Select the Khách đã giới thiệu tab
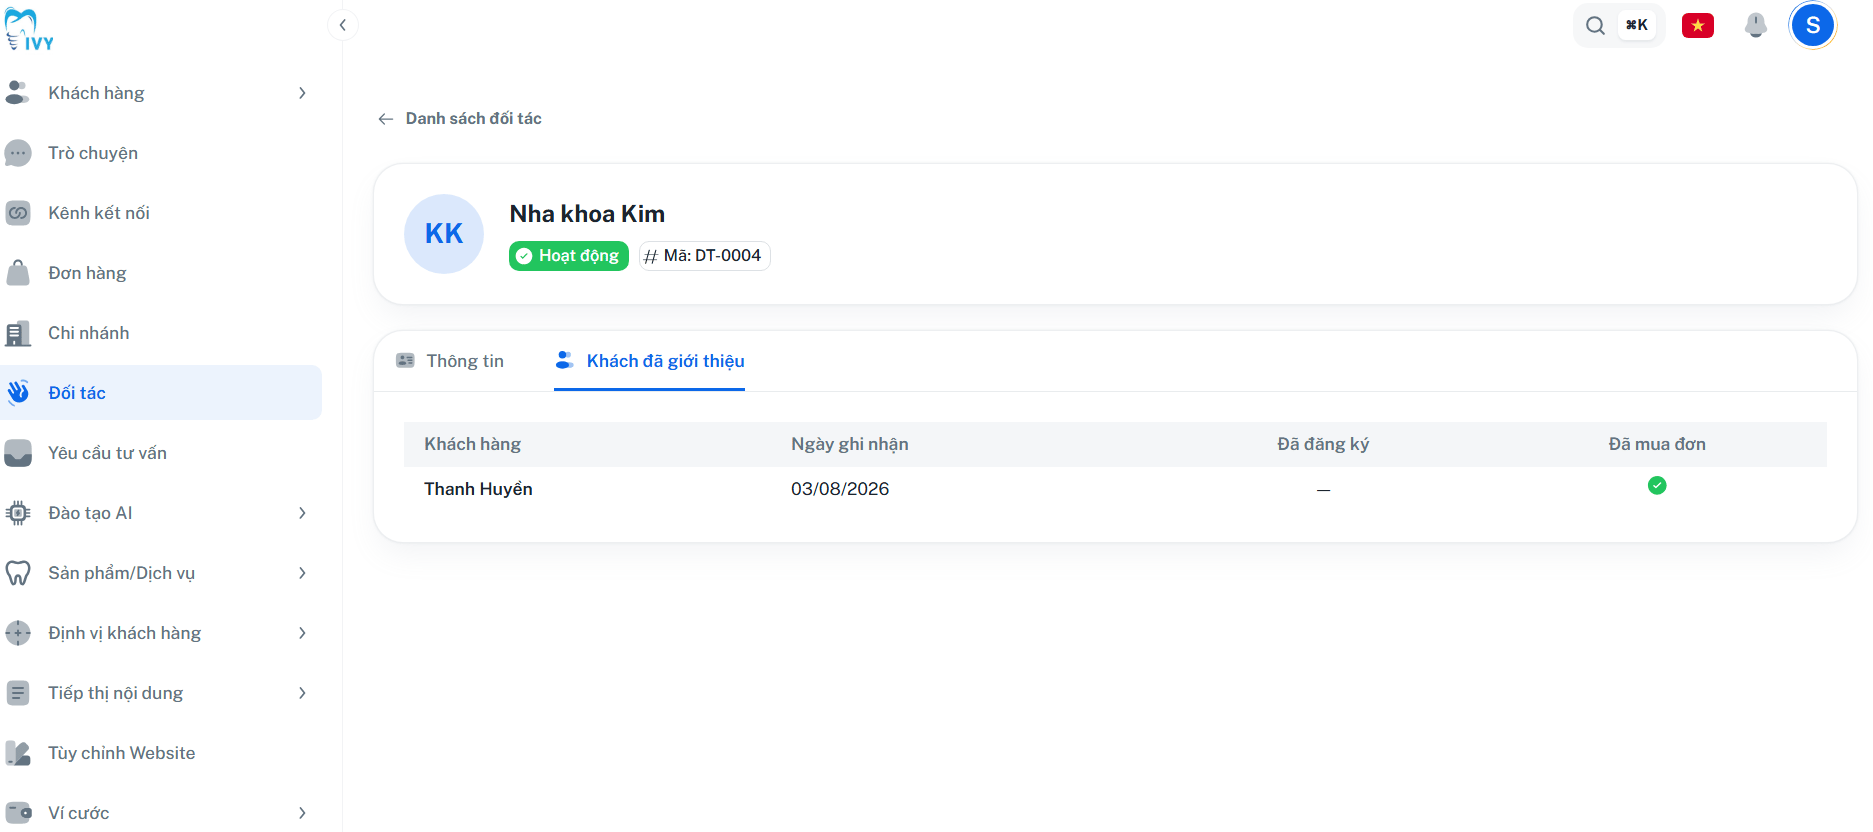This screenshot has width=1873, height=832. 650,361
